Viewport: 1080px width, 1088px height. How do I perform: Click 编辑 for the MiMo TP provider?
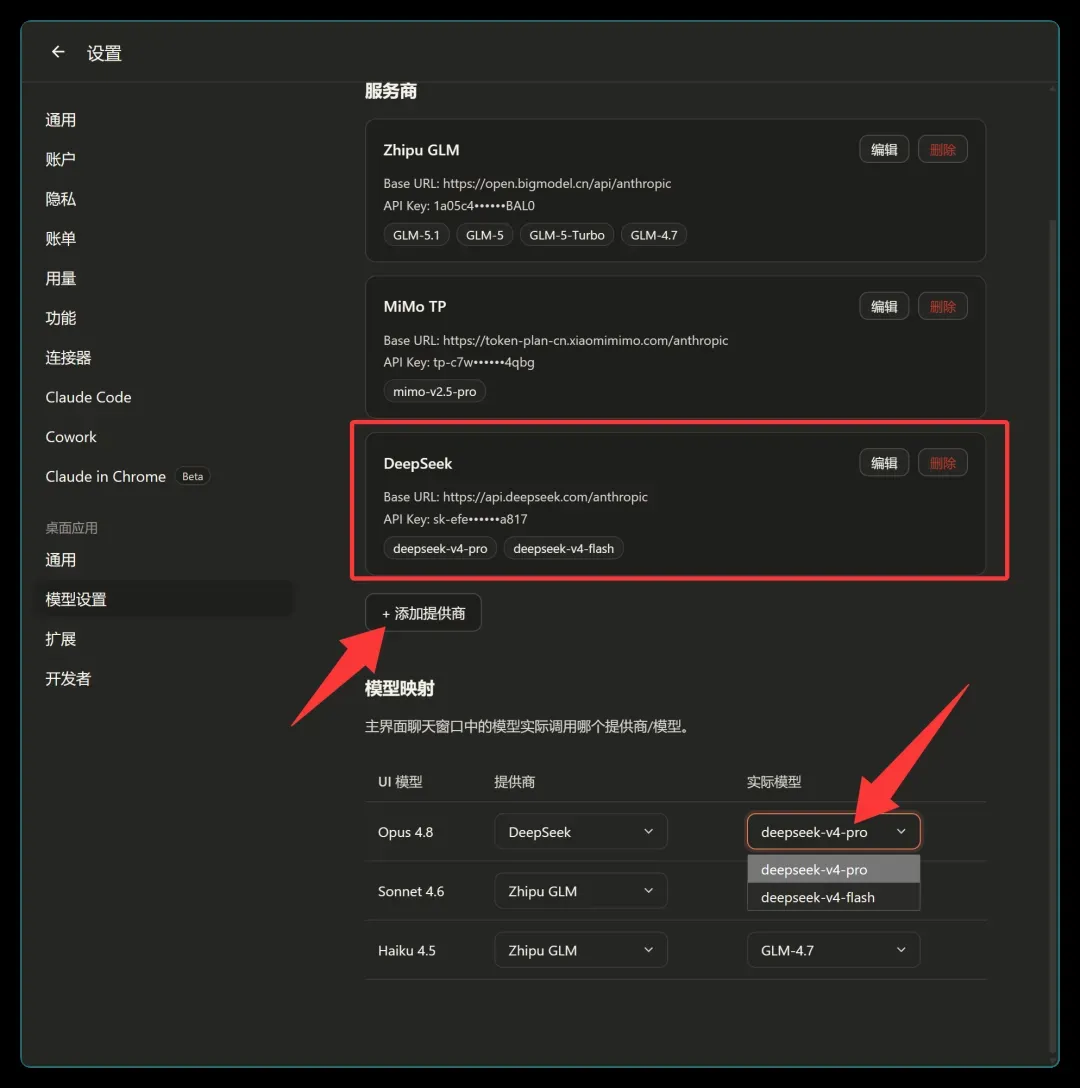pyautogui.click(x=884, y=306)
